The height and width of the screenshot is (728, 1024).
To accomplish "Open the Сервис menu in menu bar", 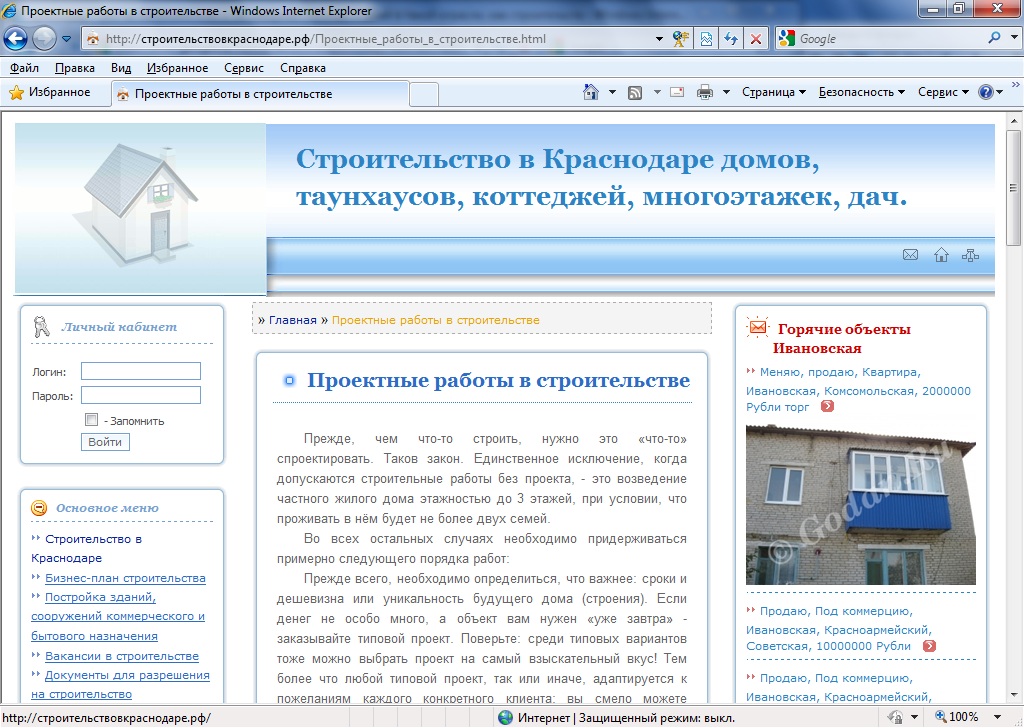I will pos(244,68).
